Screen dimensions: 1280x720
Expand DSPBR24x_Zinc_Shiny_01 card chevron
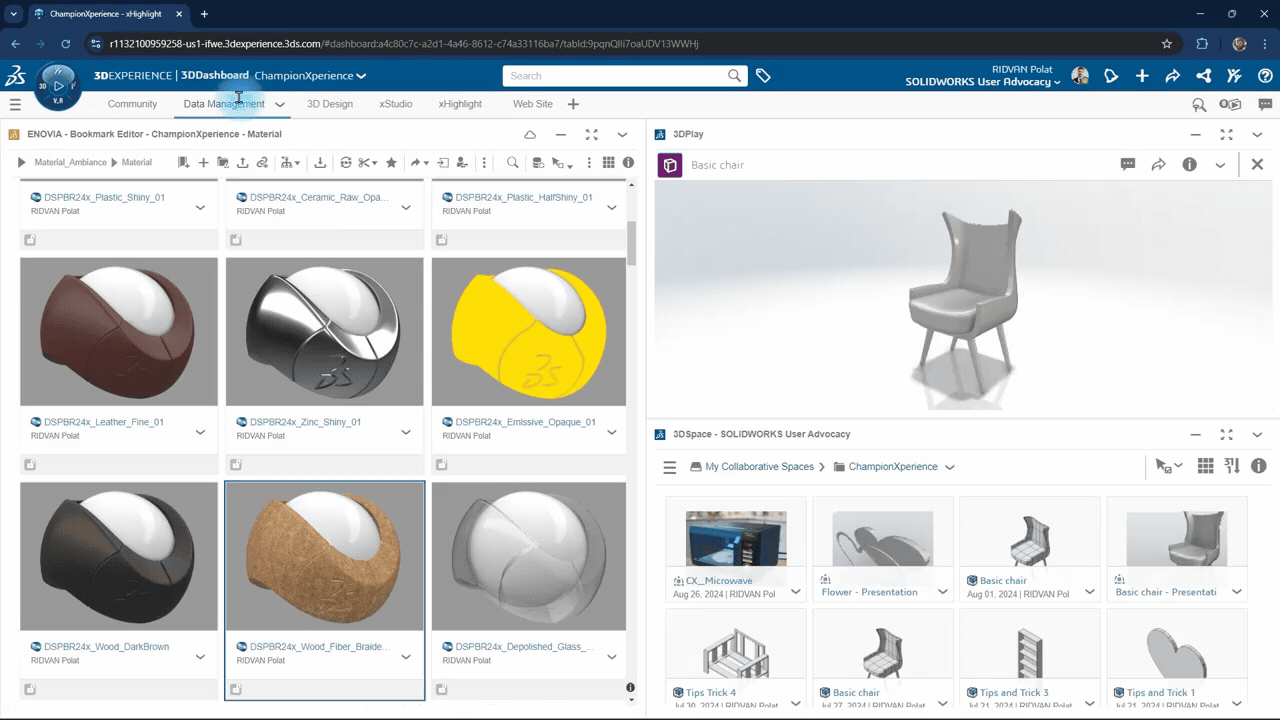[406, 432]
